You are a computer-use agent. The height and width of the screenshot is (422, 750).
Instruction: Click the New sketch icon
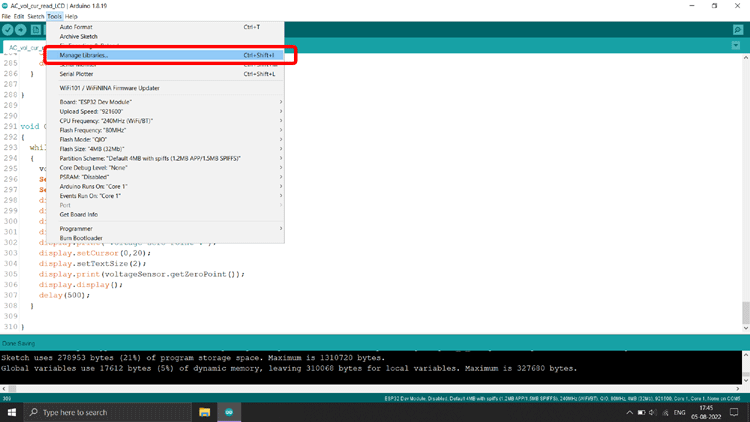point(36,30)
